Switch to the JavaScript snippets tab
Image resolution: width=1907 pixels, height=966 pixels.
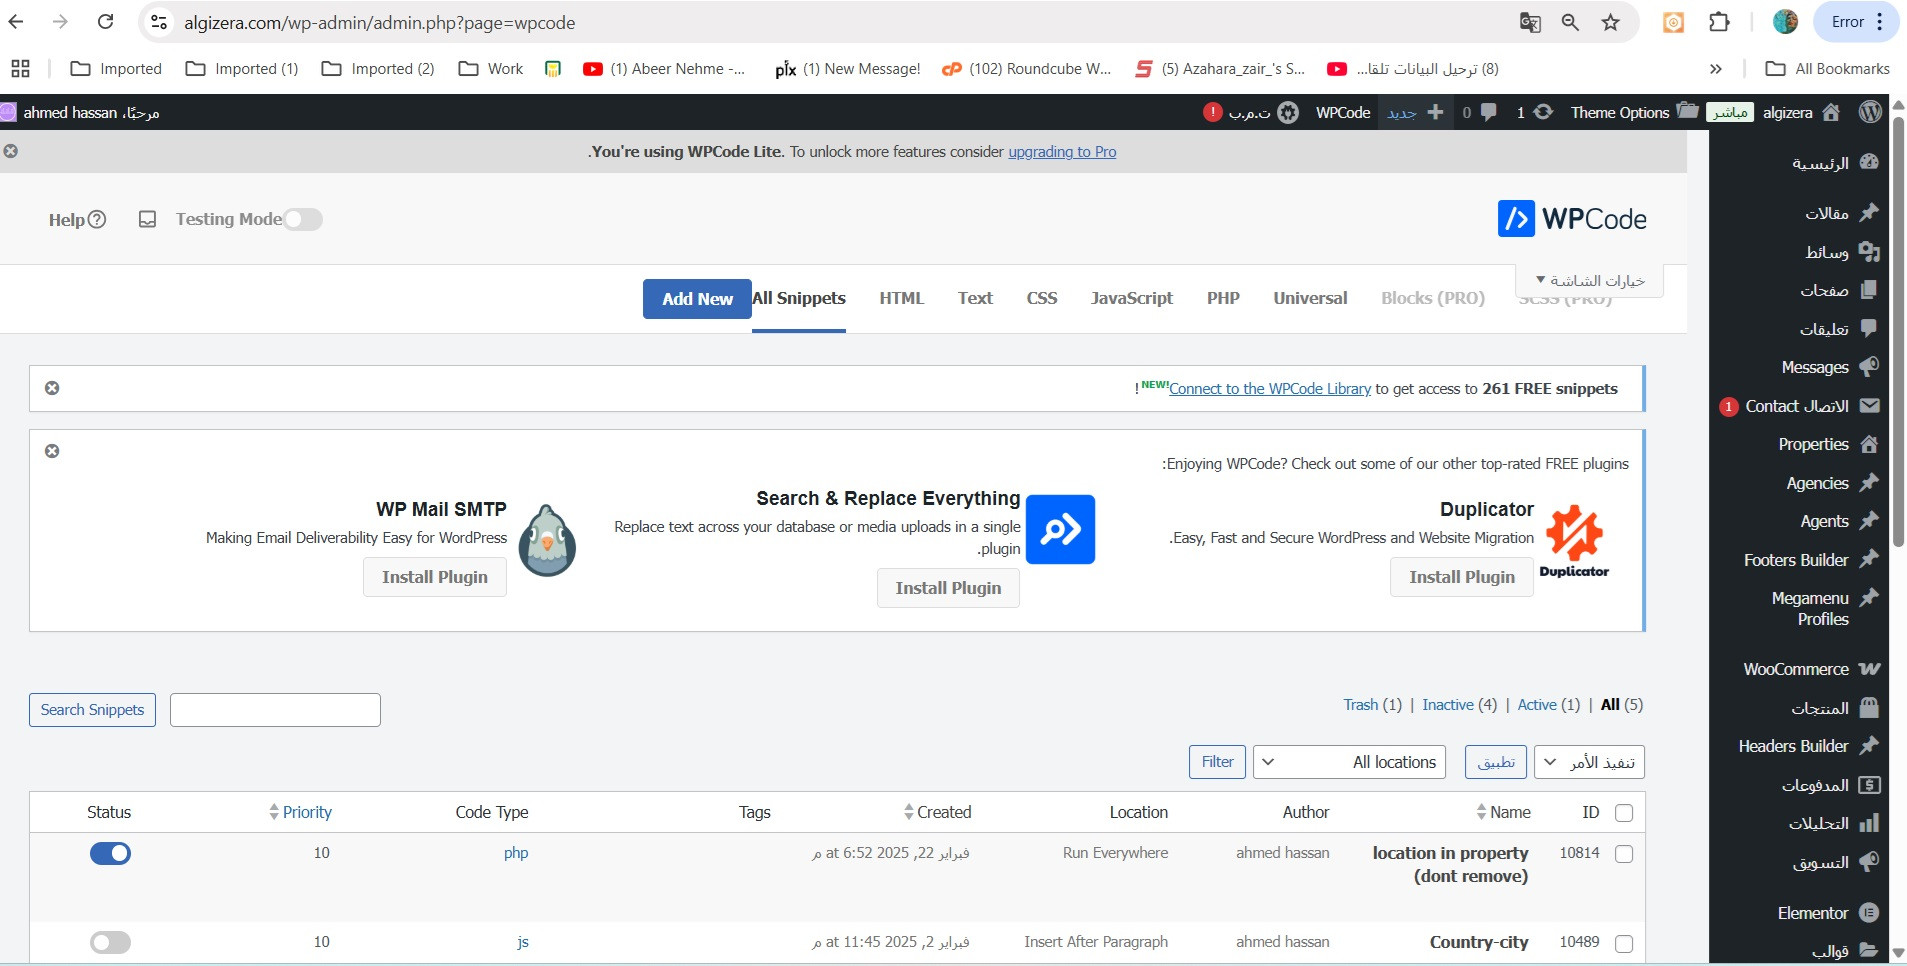click(x=1131, y=298)
